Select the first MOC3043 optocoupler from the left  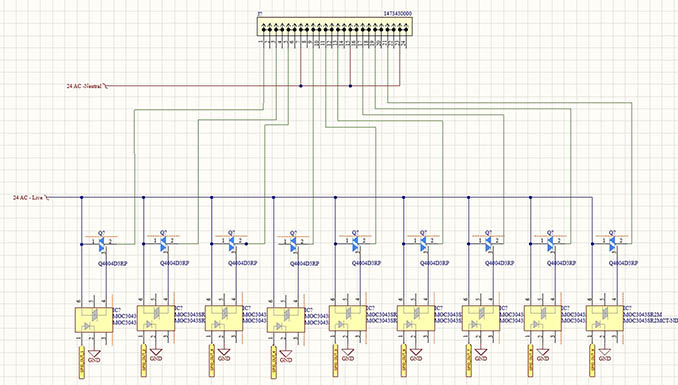pyautogui.click(x=94, y=320)
